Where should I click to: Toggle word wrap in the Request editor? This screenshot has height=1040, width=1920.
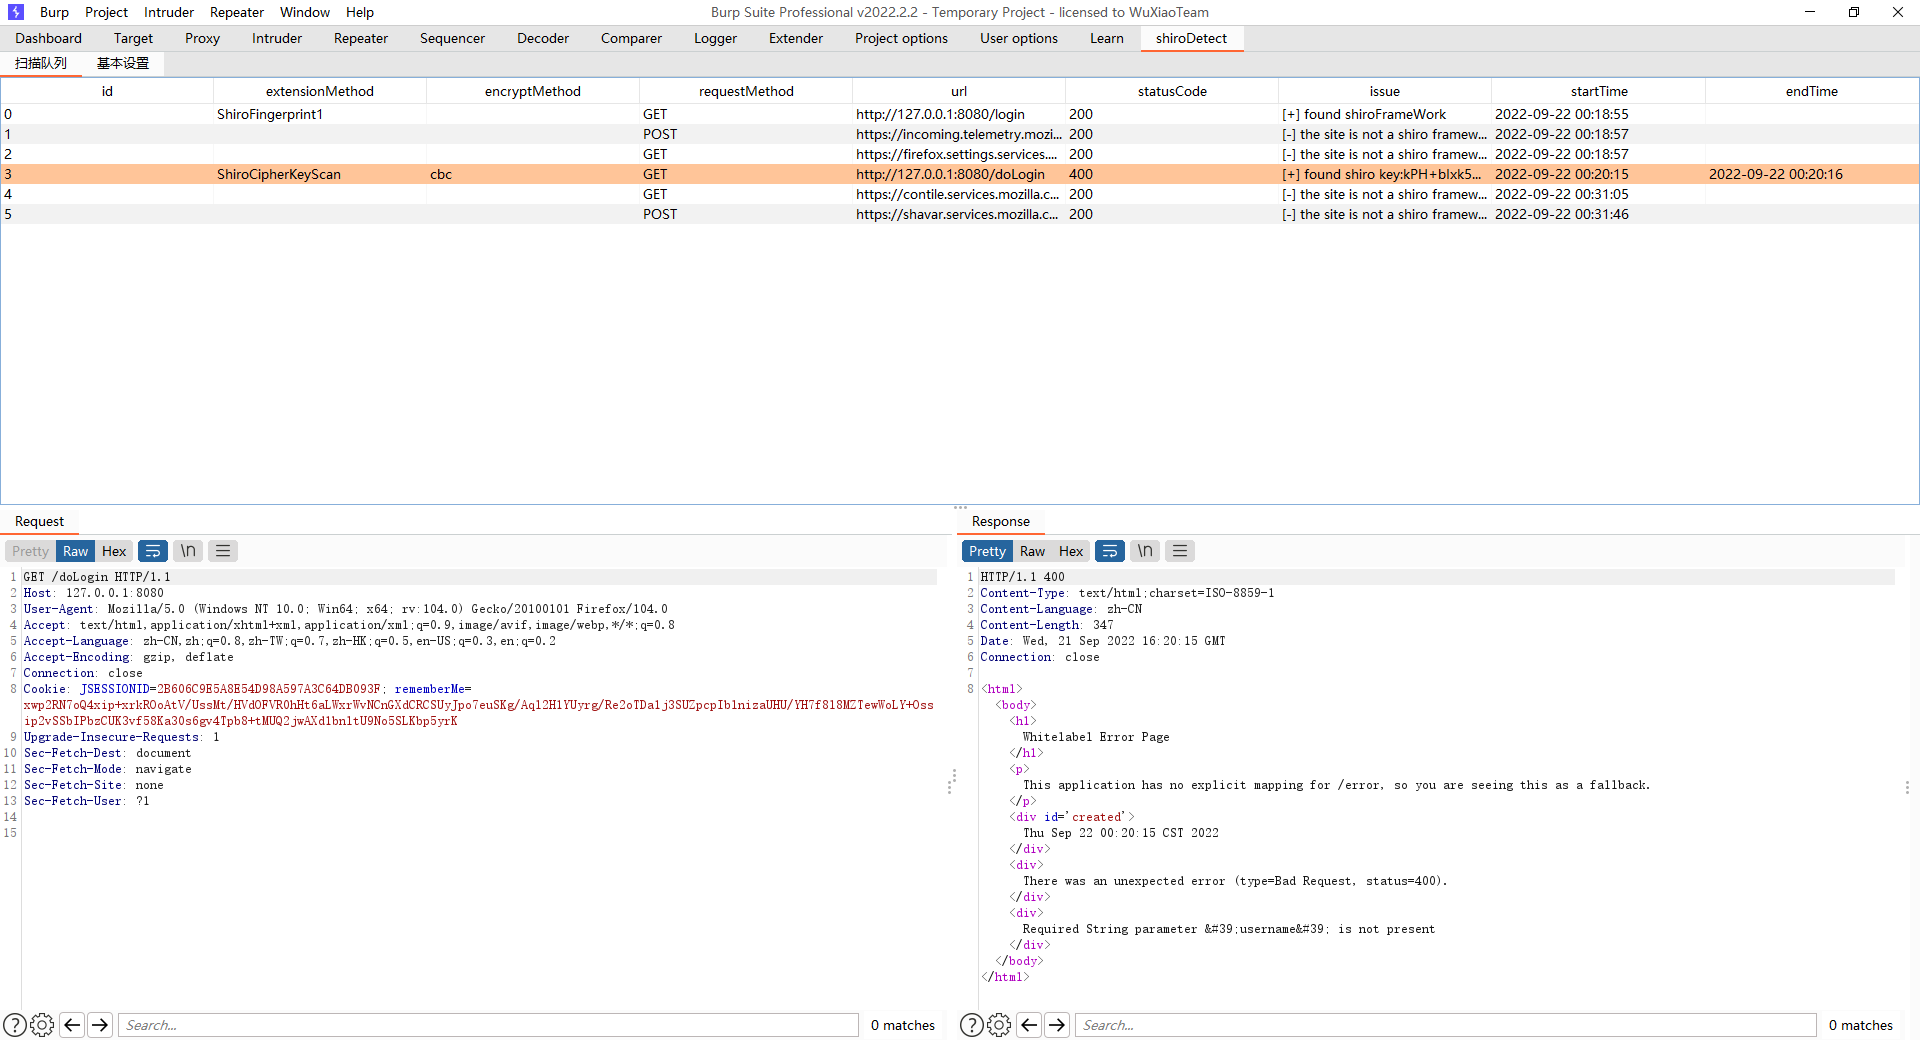click(x=153, y=551)
